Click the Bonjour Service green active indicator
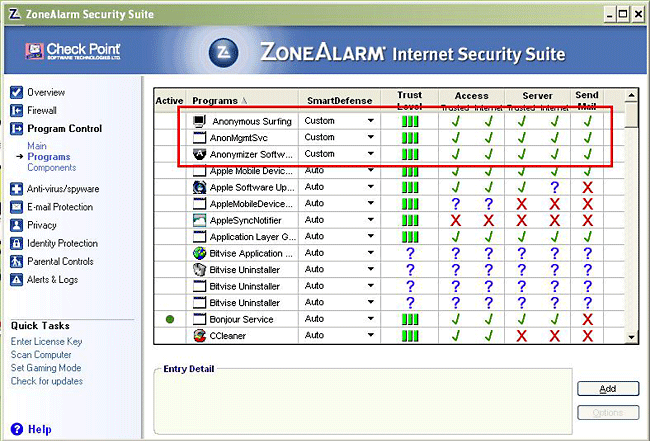Screen dimensions: 650x441 [170, 320]
